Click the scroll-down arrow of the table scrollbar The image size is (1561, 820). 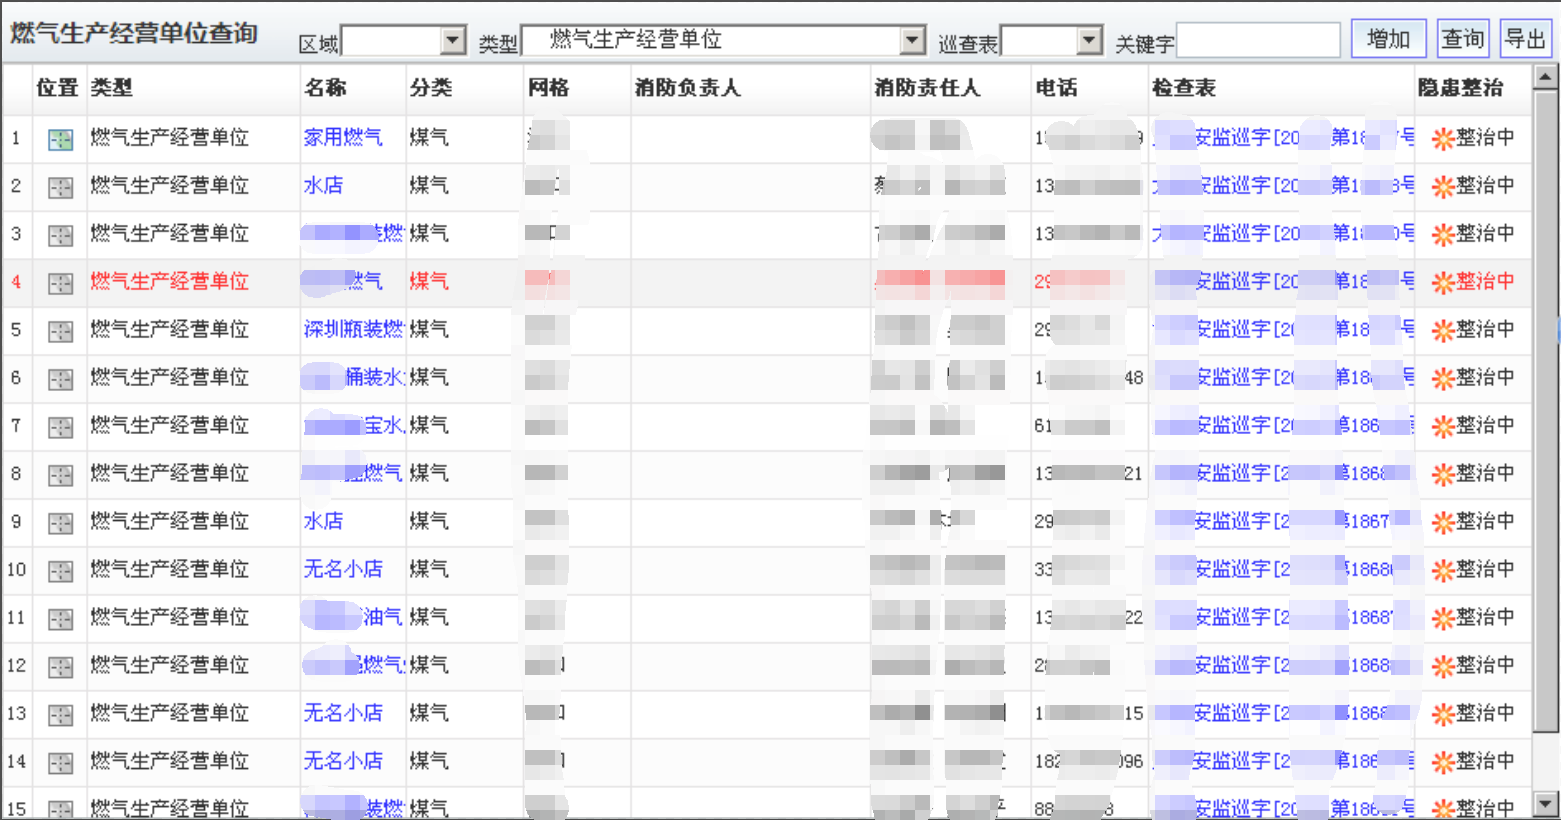(1545, 802)
